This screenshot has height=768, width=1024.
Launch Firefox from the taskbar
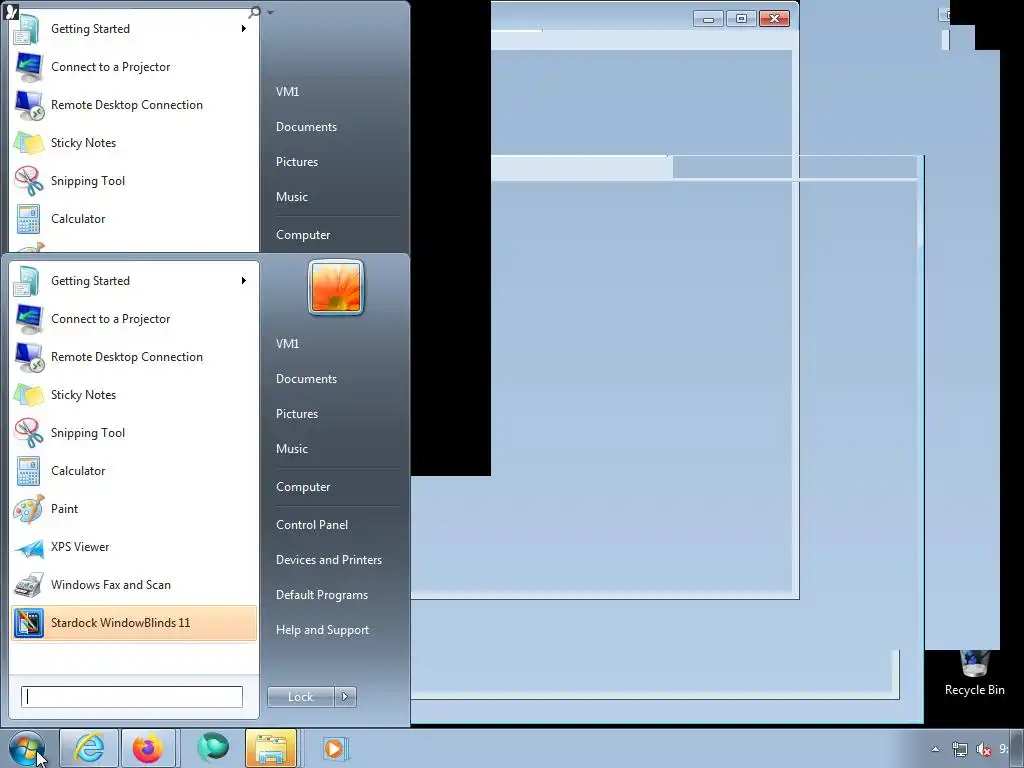(148, 748)
